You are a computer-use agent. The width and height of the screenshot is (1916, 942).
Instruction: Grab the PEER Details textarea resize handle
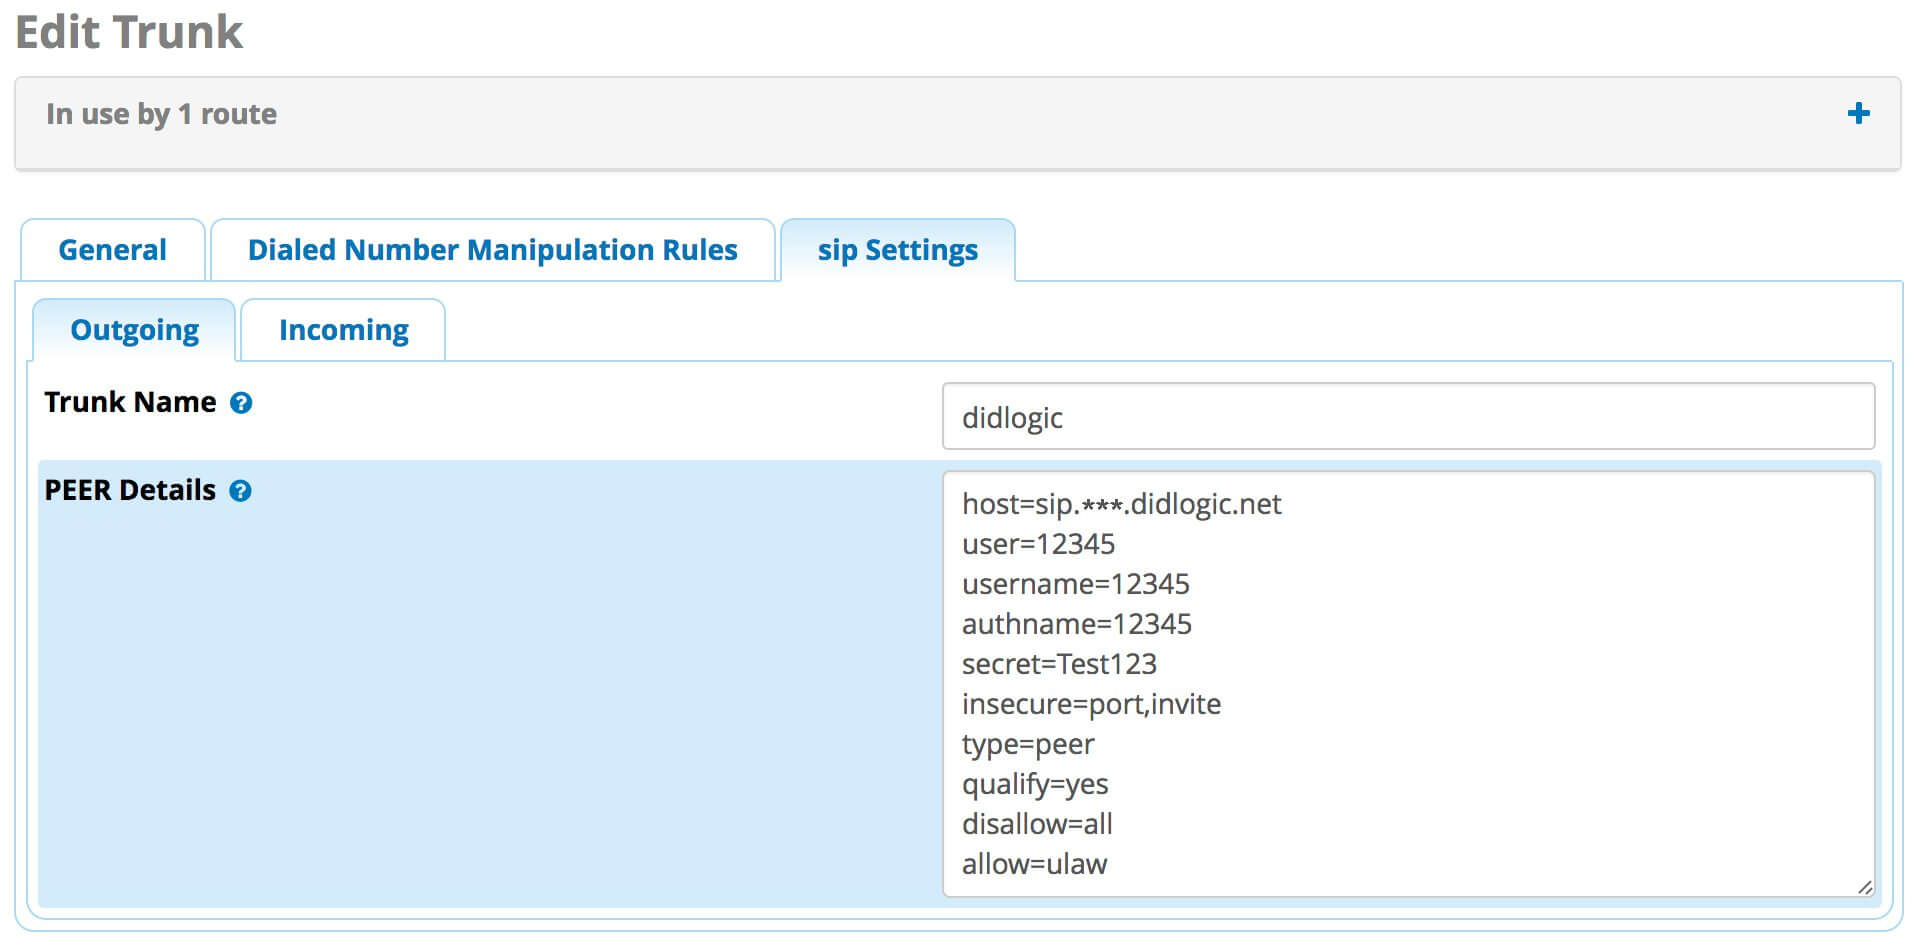coord(1864,886)
